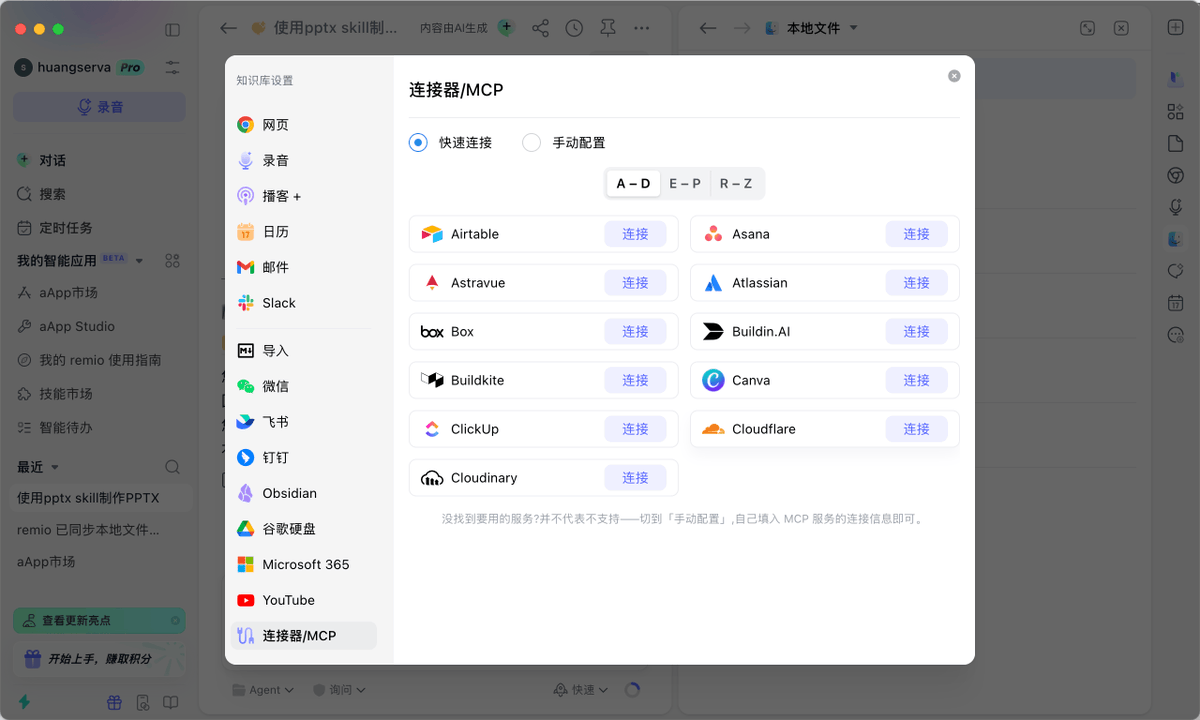This screenshot has width=1200, height=720.
Task: Open the apps grid icon beside 我的智能应用
Action: [x=172, y=261]
